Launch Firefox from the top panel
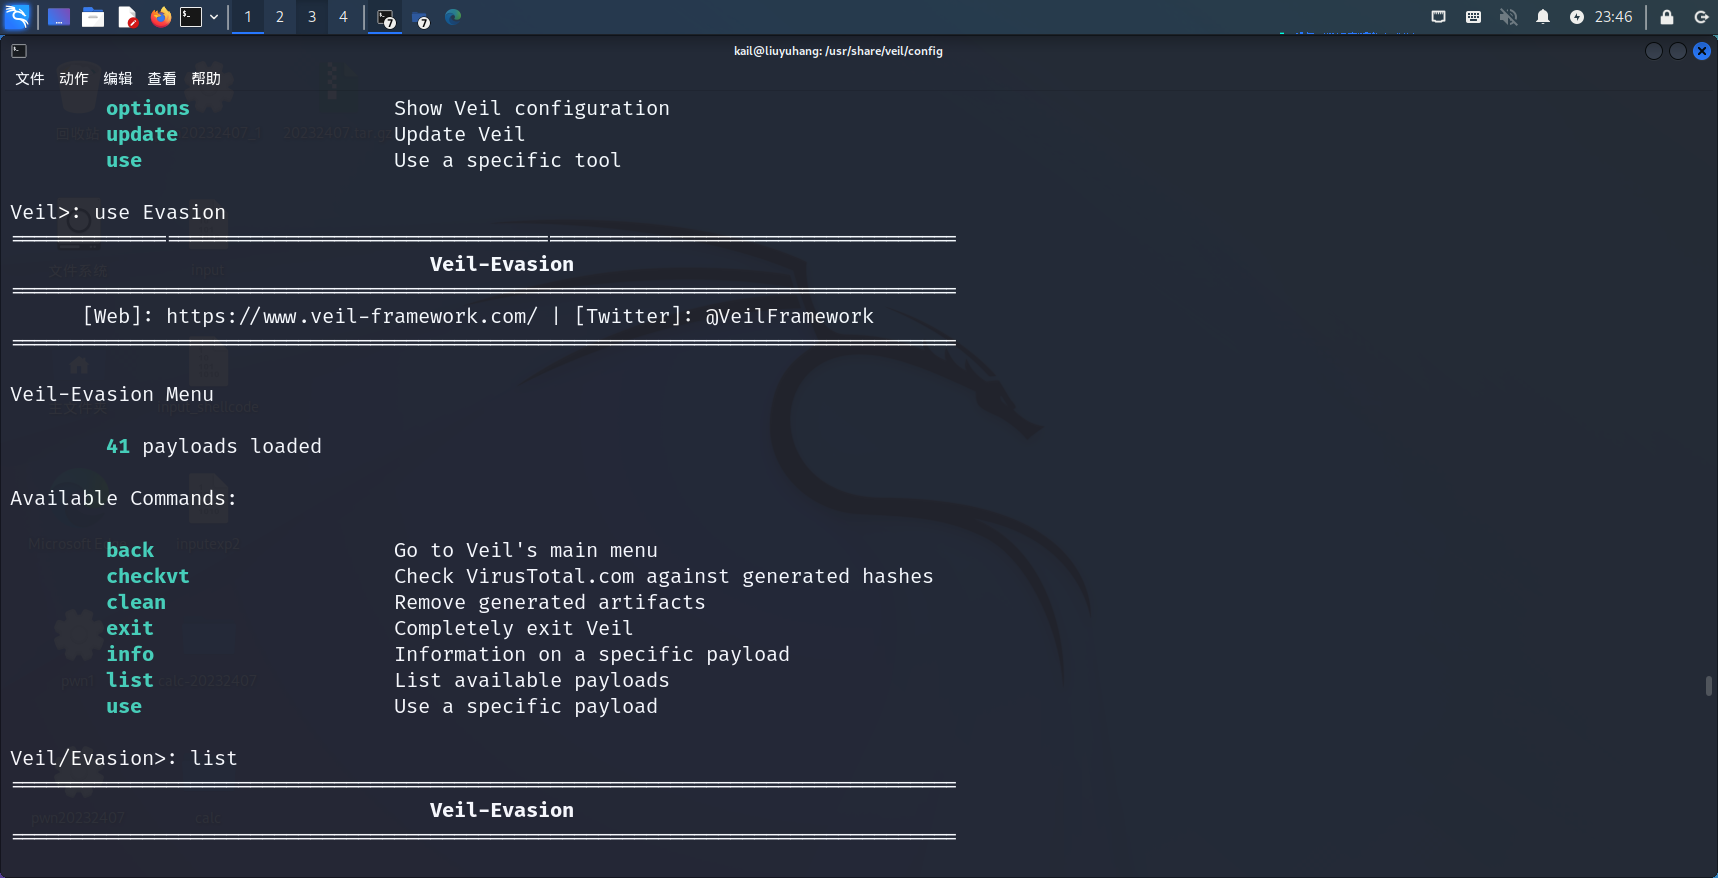1718x878 pixels. click(160, 17)
